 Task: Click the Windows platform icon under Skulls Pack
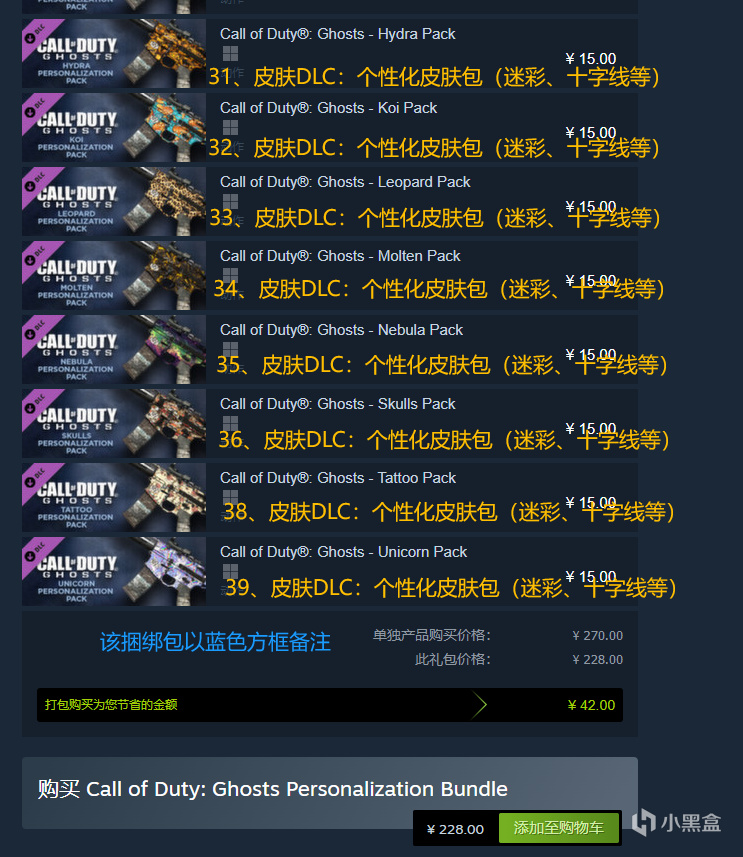pyautogui.click(x=230, y=423)
